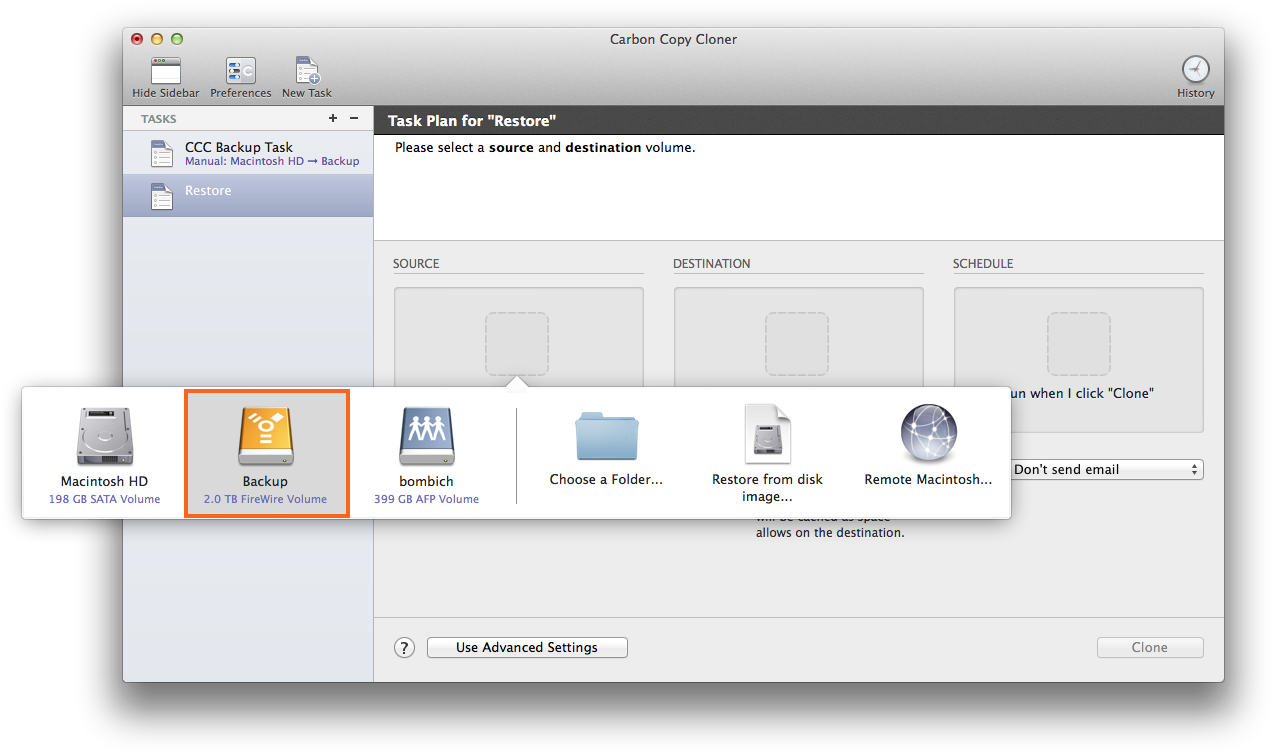Select Restore from disk image option
1273x753 pixels.
tap(767, 454)
